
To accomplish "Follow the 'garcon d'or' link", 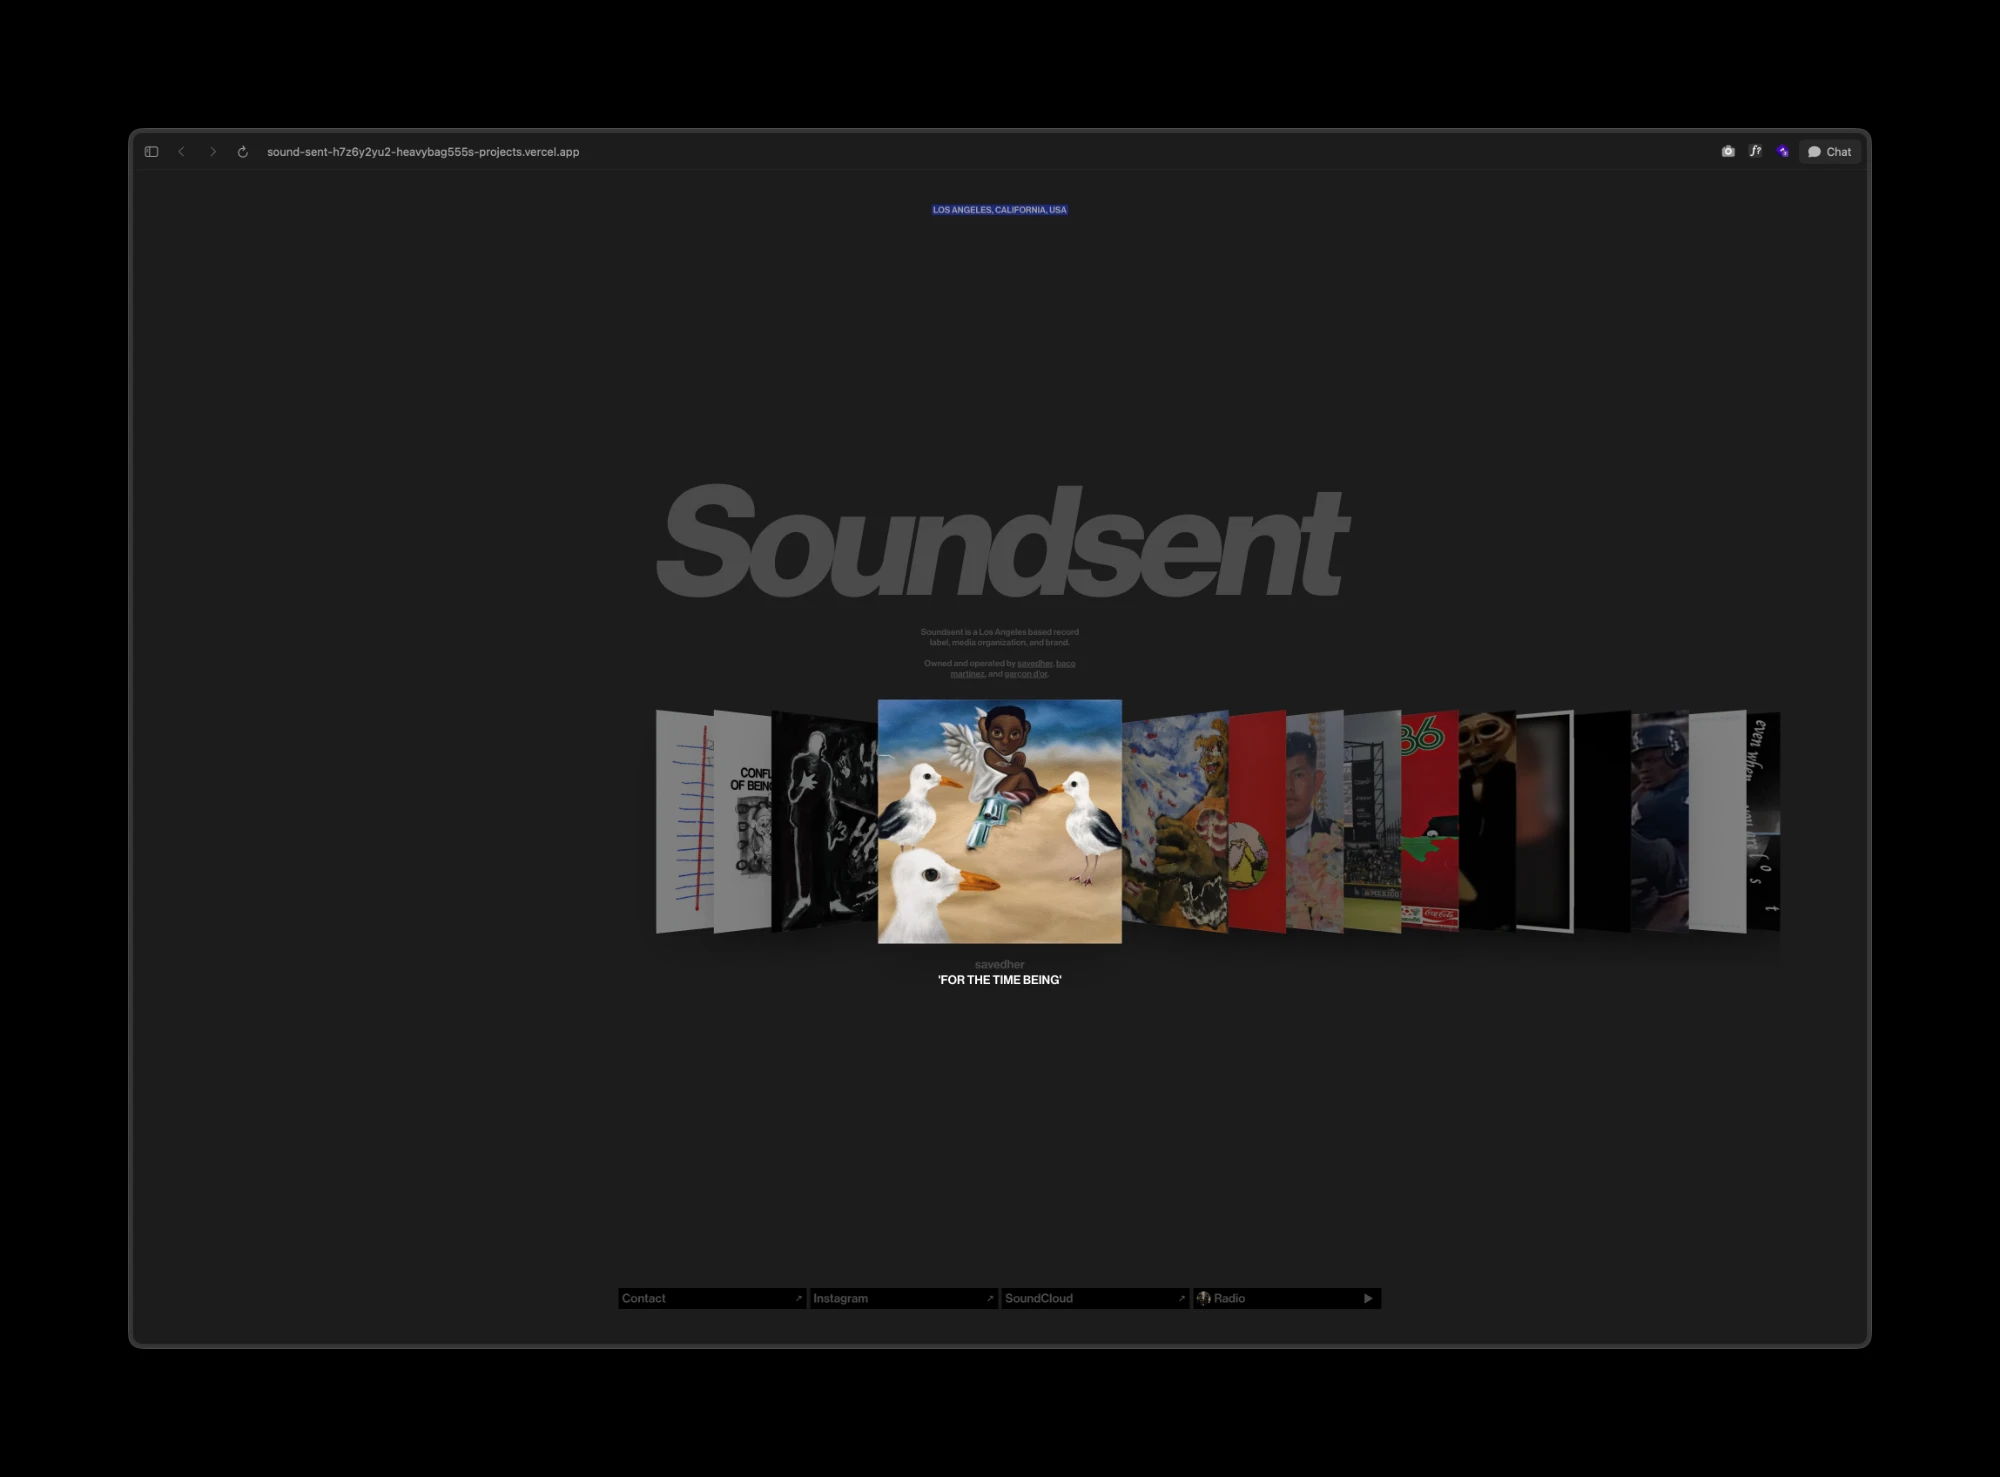I will tap(1026, 674).
